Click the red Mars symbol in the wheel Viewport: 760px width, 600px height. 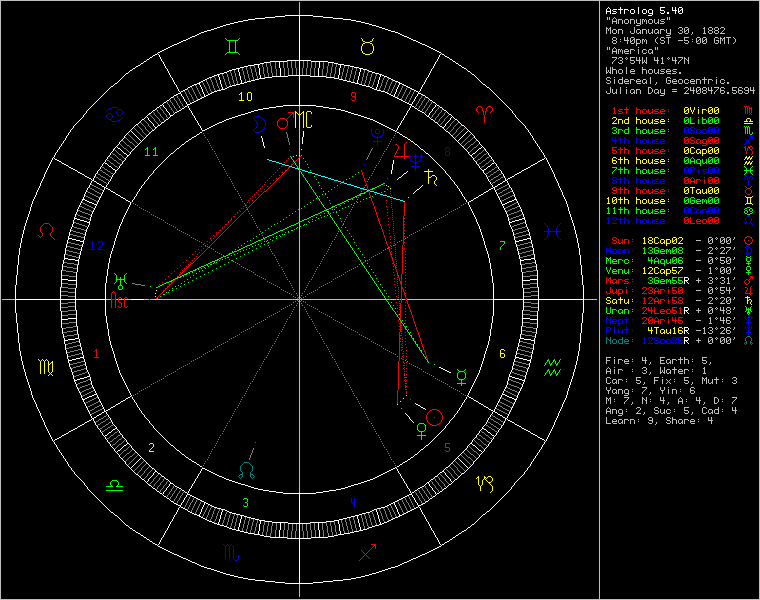(x=285, y=121)
